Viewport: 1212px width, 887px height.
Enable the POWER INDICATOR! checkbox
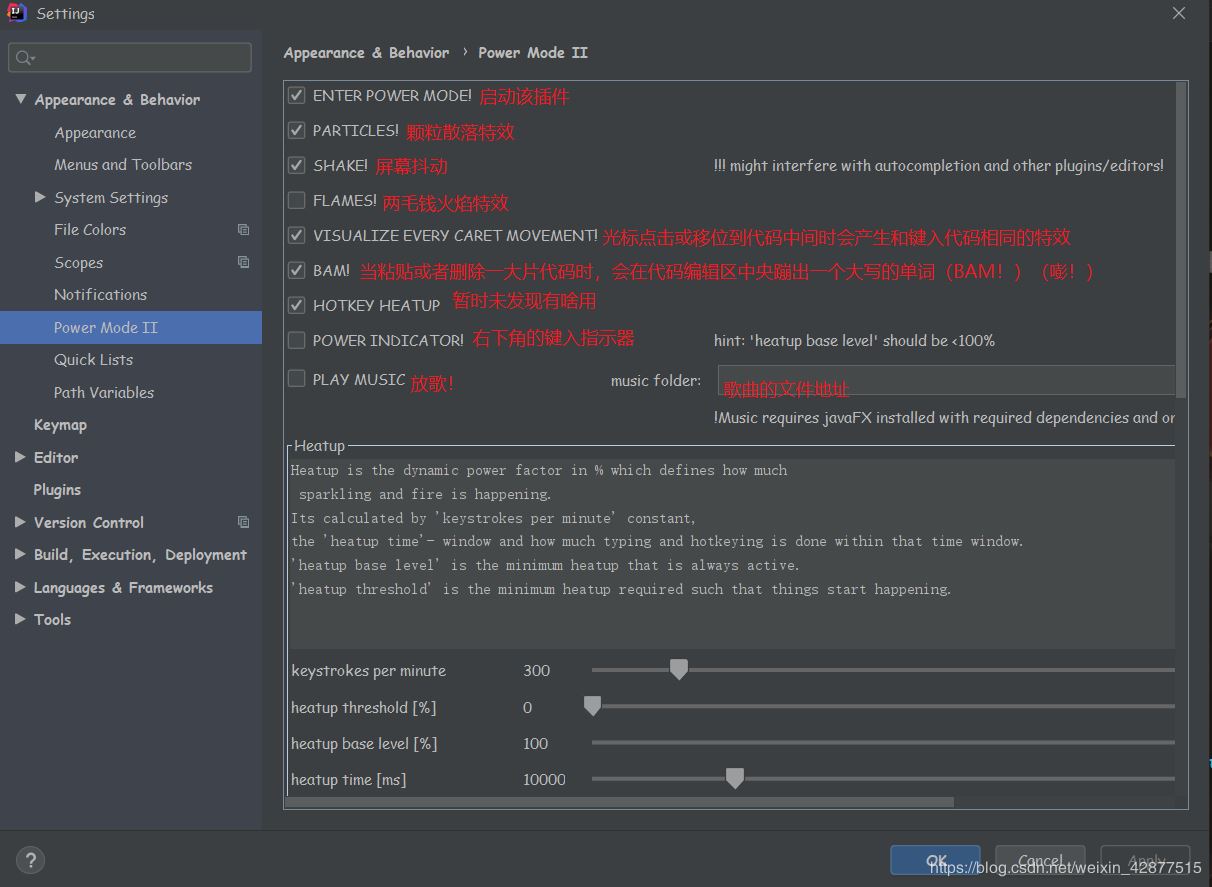pyautogui.click(x=296, y=341)
